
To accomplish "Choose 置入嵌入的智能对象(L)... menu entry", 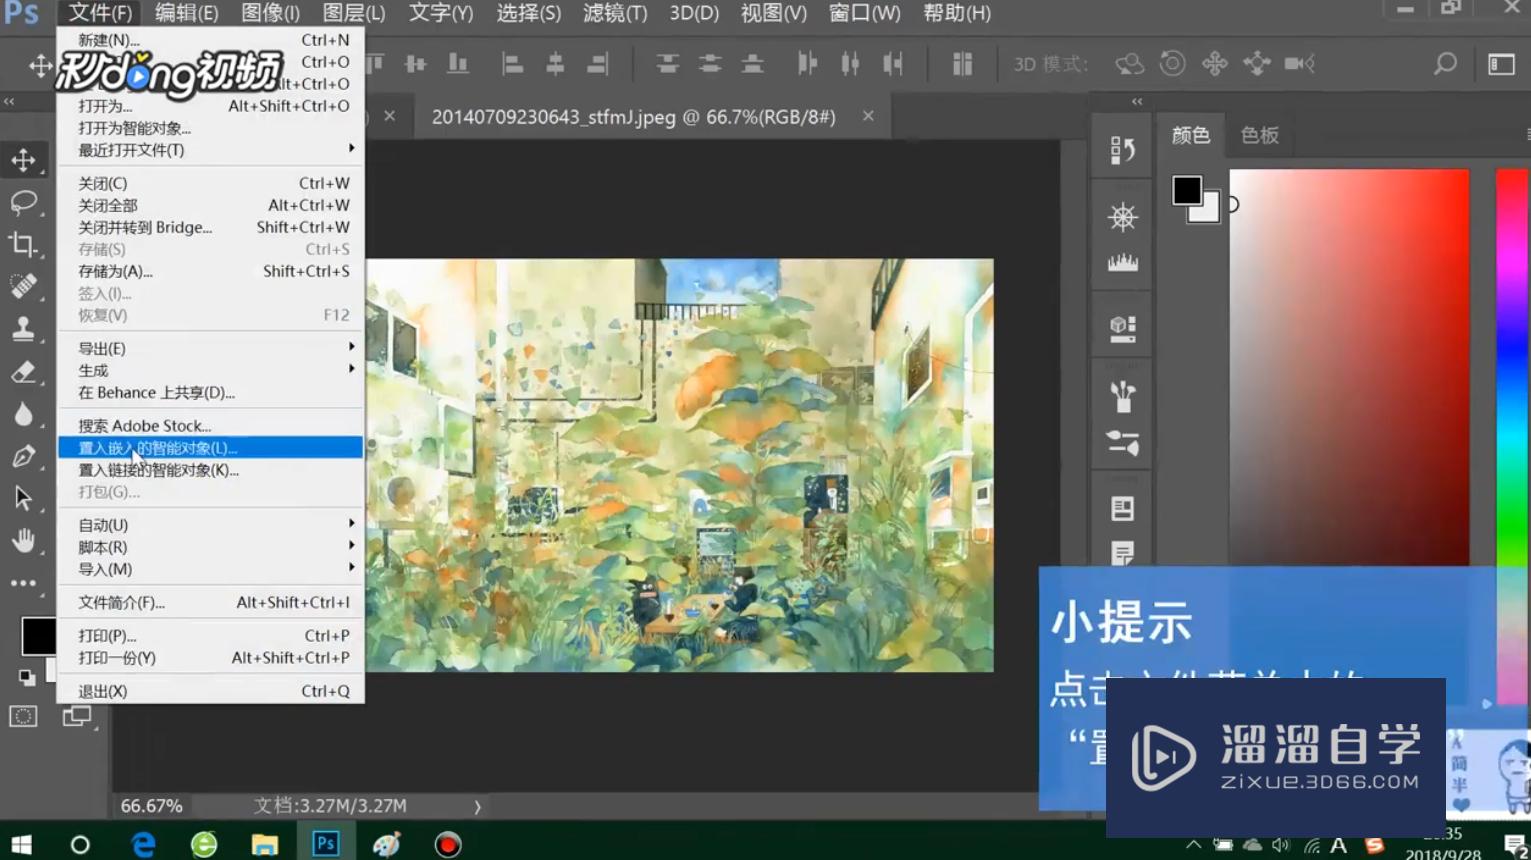I will coord(210,448).
